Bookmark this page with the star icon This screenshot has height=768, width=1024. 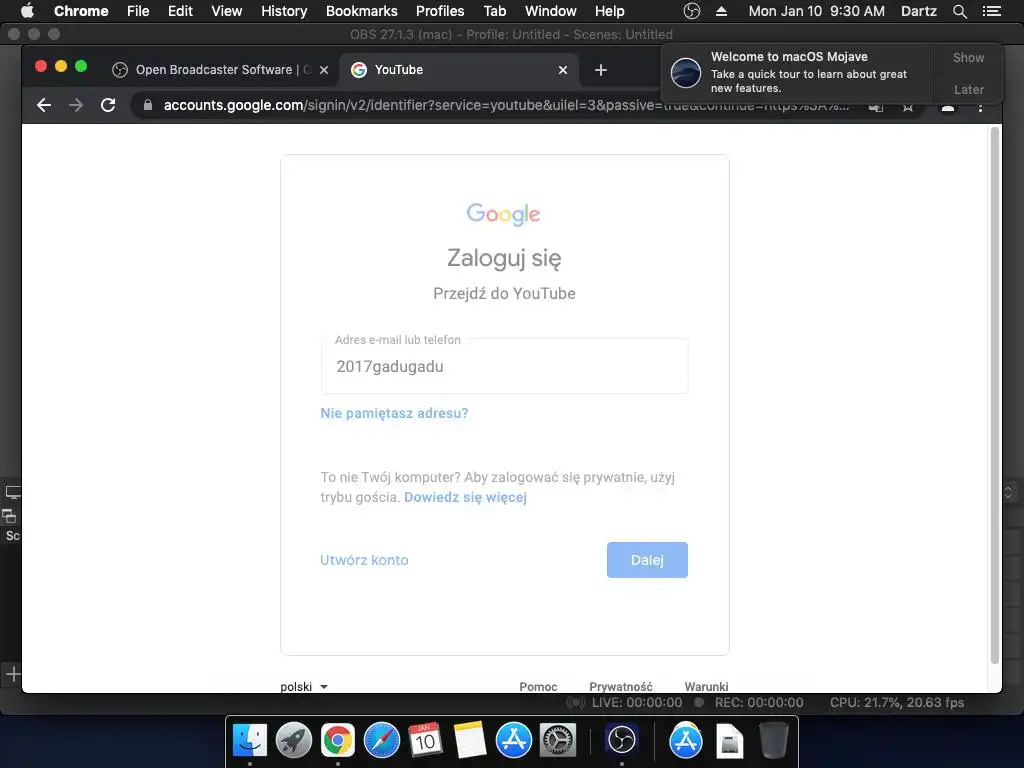908,106
